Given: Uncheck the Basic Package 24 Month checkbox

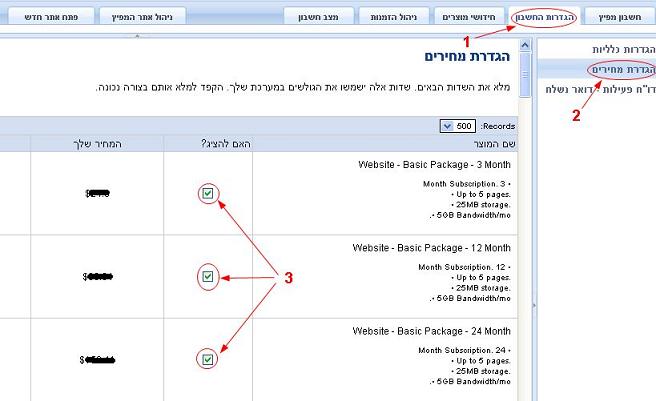Looking at the screenshot, I should [x=207, y=359].
